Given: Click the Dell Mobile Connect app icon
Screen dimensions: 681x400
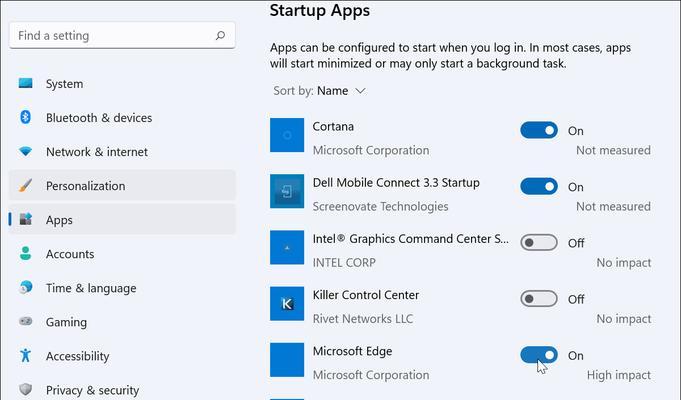Looking at the screenshot, I should [287, 191].
